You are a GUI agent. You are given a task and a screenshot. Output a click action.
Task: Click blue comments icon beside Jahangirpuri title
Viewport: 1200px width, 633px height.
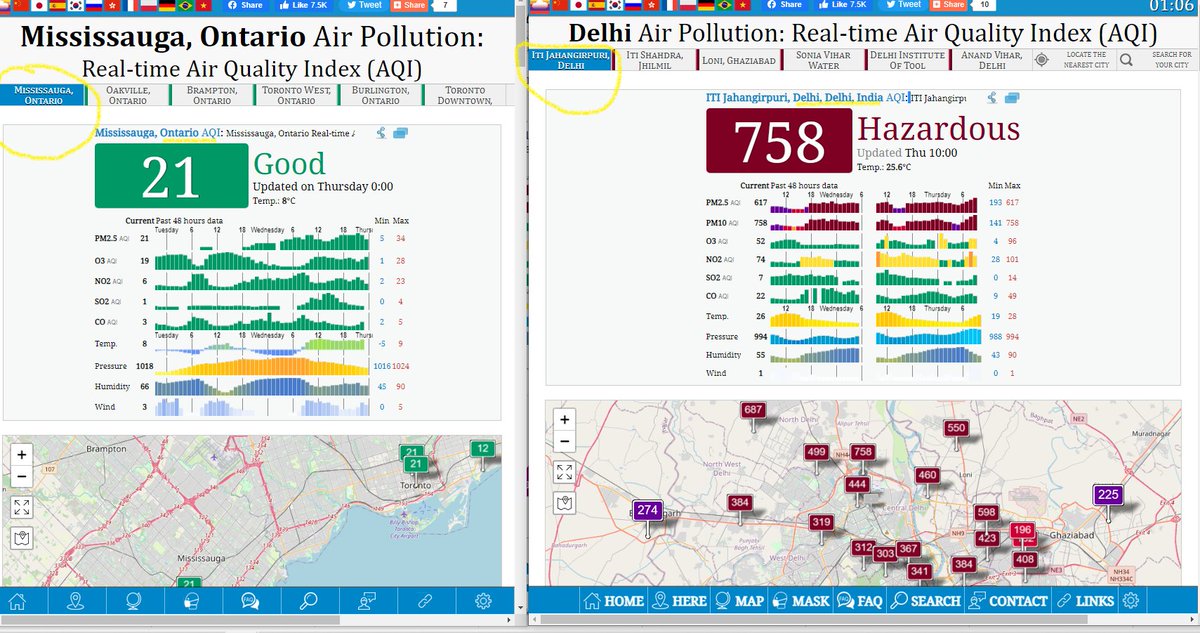1011,98
